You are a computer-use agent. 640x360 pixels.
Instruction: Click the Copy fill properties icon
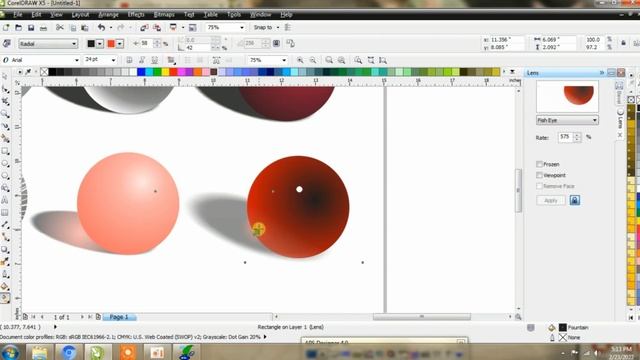point(290,43)
